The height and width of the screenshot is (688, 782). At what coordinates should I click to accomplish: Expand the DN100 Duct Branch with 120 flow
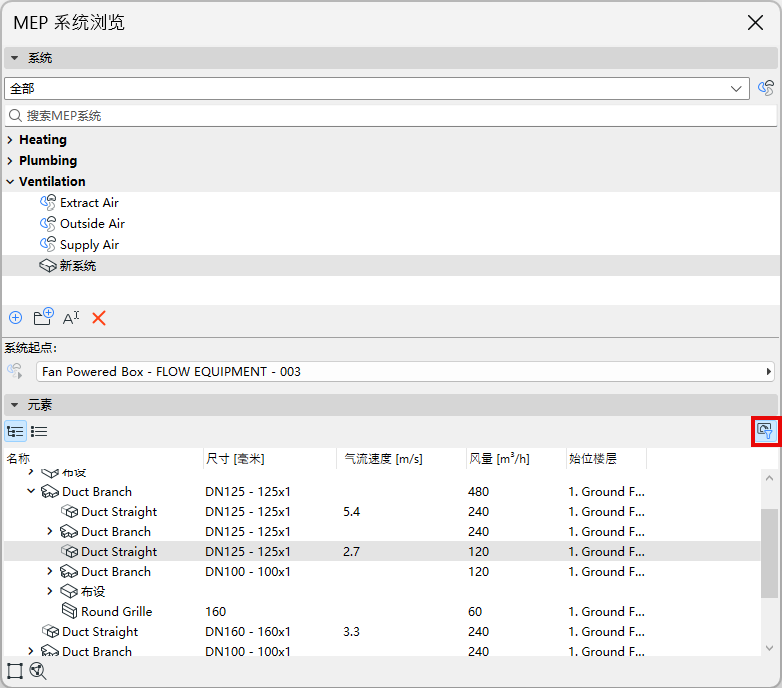[49, 571]
